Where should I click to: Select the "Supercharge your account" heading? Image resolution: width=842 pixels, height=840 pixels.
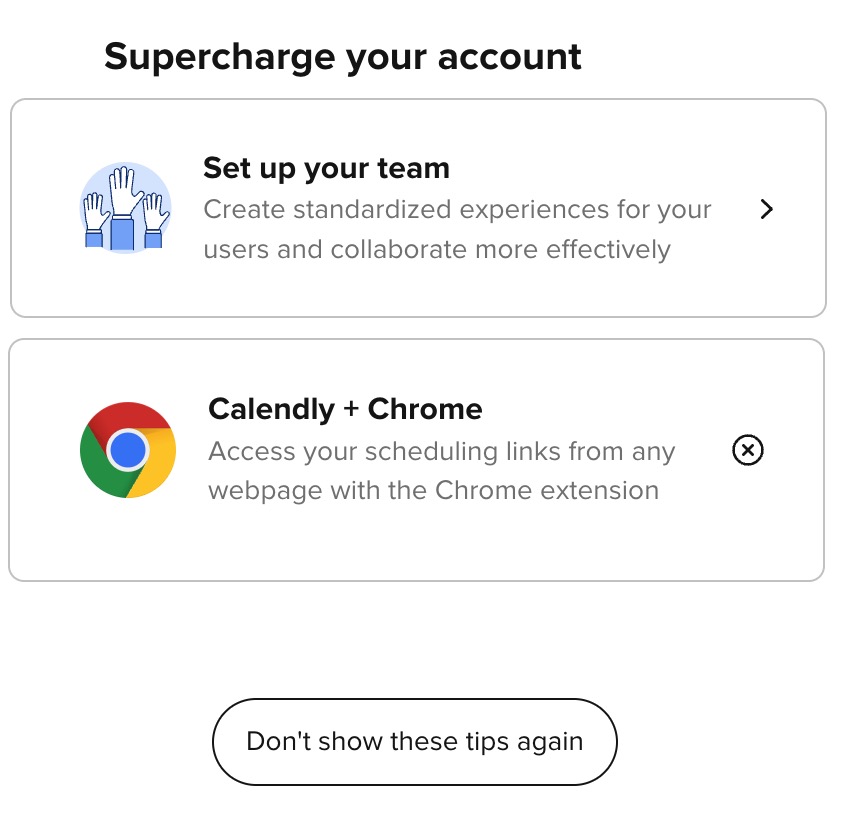[x=342, y=57]
